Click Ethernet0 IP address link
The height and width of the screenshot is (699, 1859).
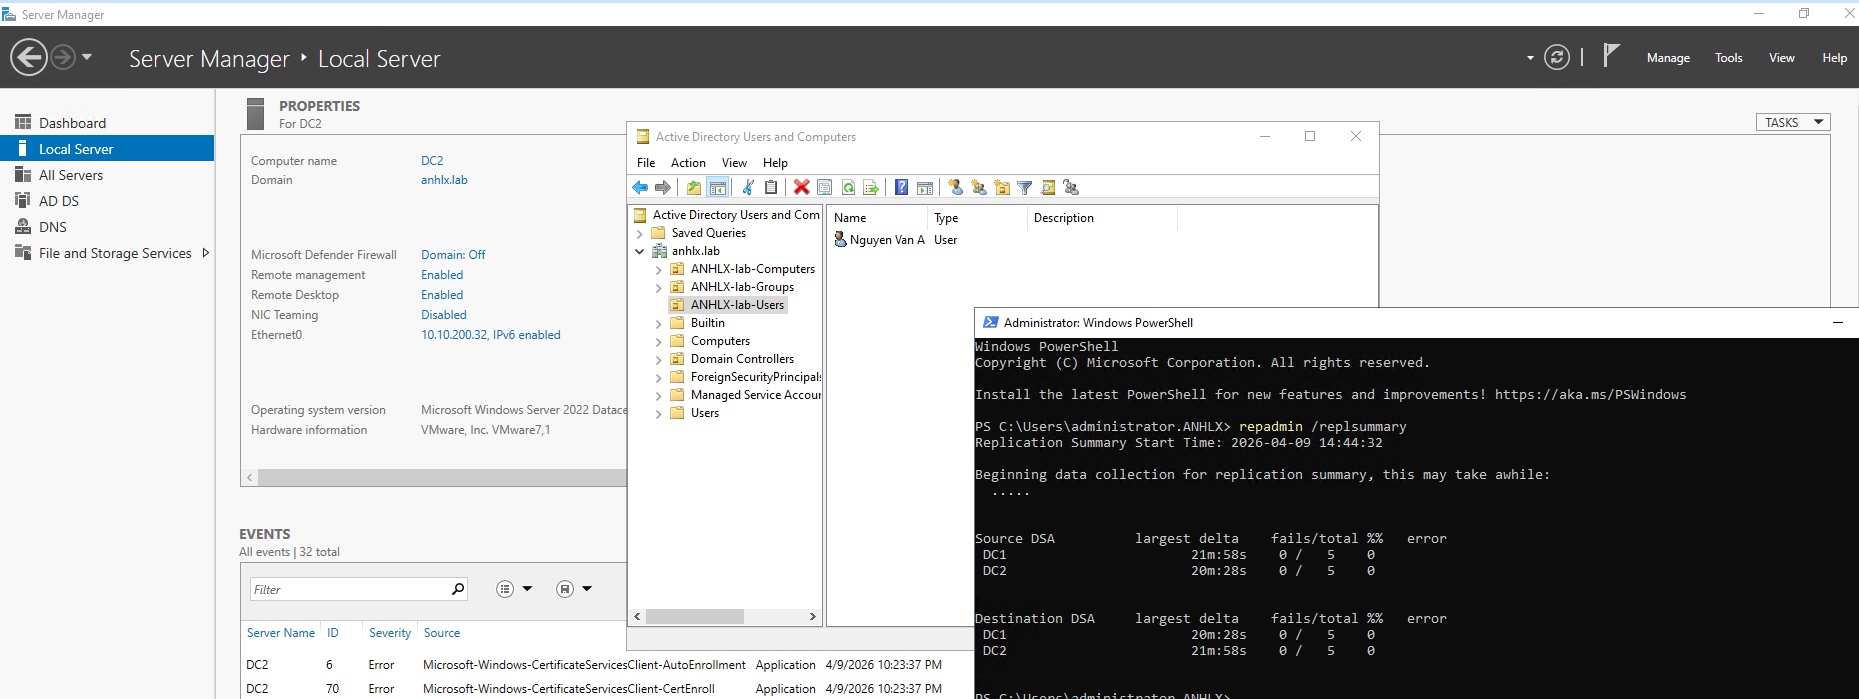click(491, 335)
